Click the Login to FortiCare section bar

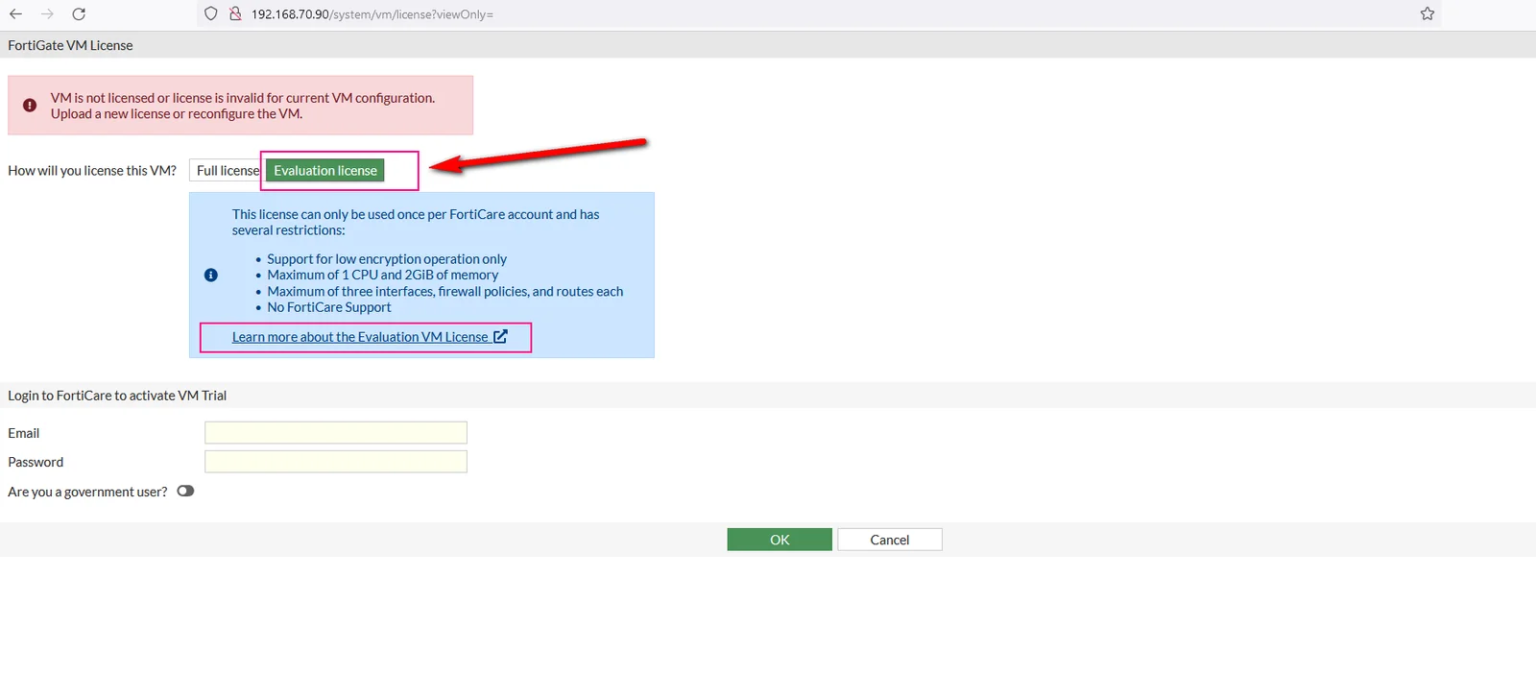(117, 395)
